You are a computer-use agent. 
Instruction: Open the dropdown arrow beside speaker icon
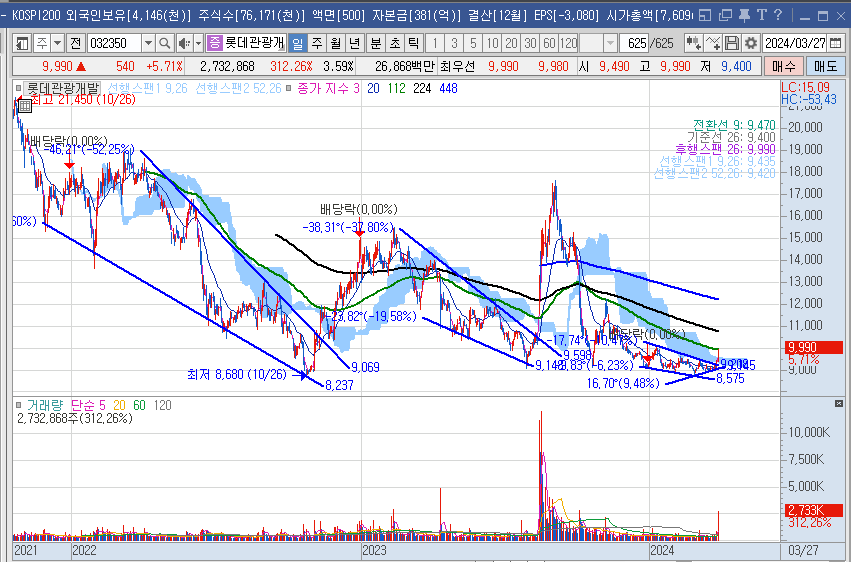click(199, 43)
